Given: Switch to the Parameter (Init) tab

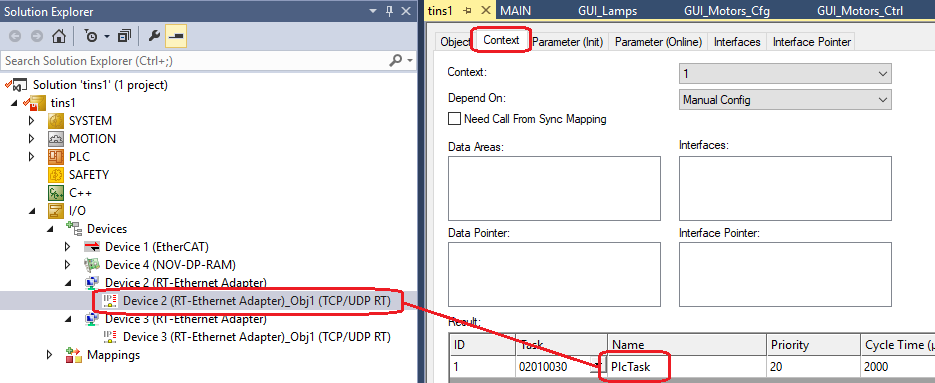Looking at the screenshot, I should coord(567,42).
